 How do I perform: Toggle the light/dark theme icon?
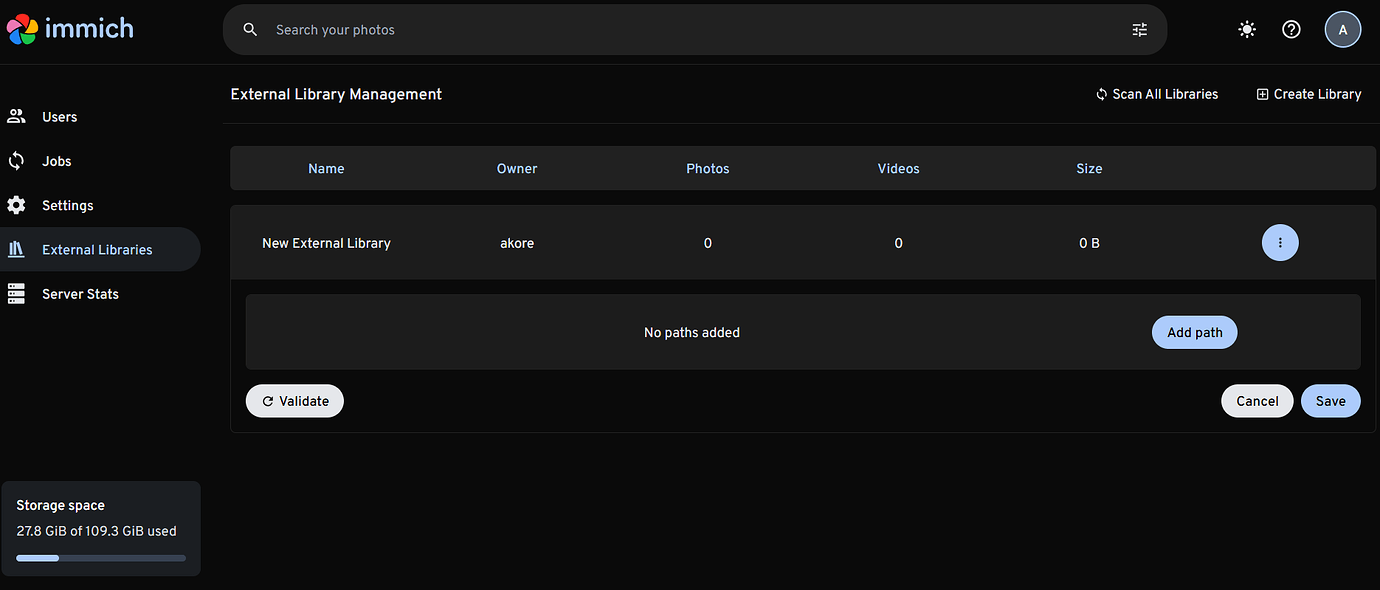pos(1246,30)
